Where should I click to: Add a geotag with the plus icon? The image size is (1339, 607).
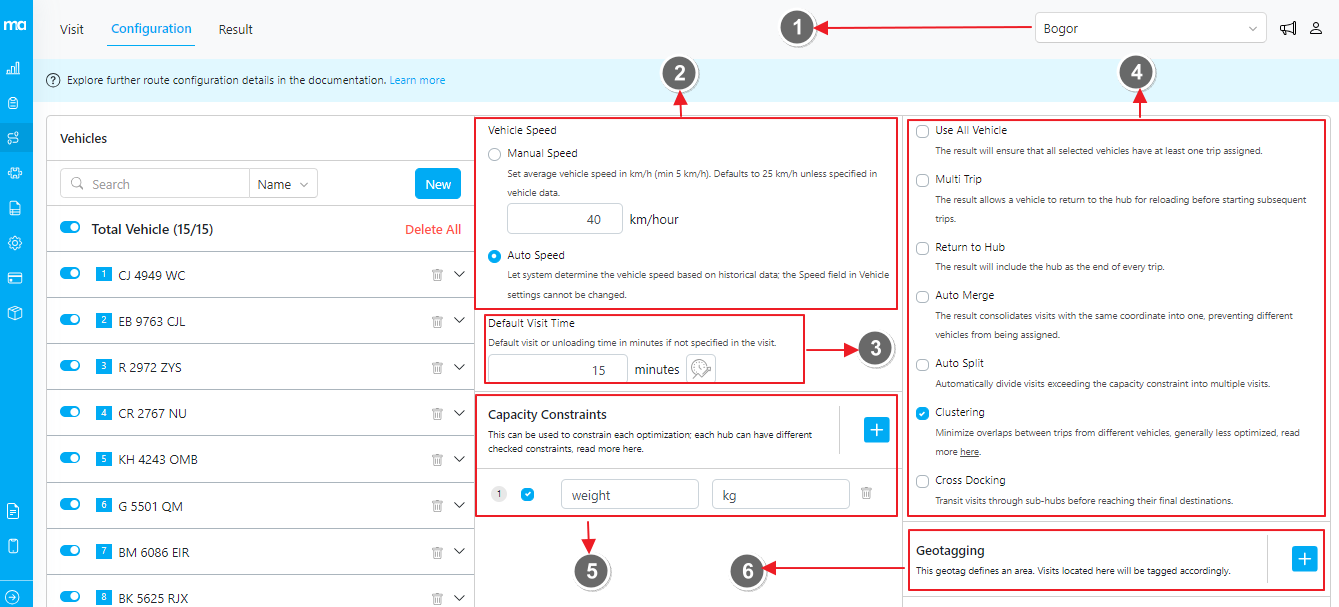(x=1304, y=559)
